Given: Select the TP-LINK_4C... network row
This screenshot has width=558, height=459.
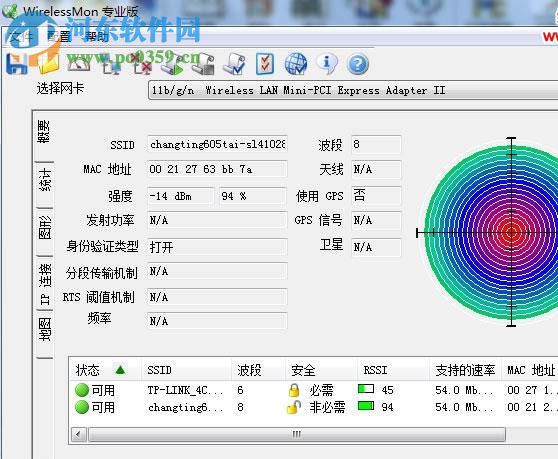Looking at the screenshot, I should (x=313, y=390).
